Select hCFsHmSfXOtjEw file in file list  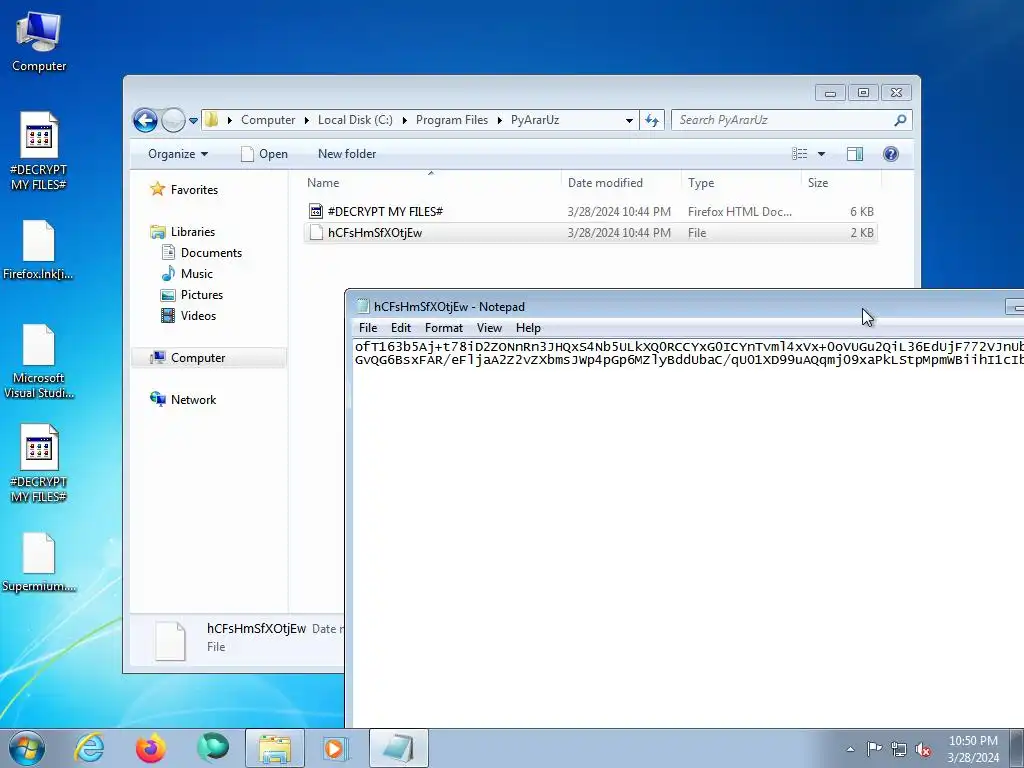(x=590, y=232)
